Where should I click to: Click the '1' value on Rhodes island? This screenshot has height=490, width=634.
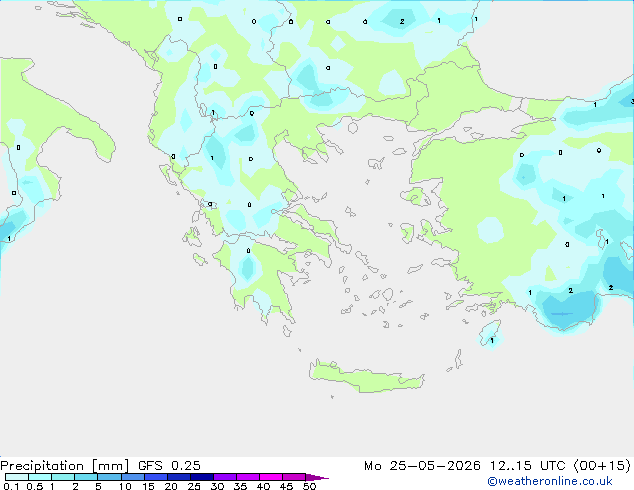tap(492, 341)
